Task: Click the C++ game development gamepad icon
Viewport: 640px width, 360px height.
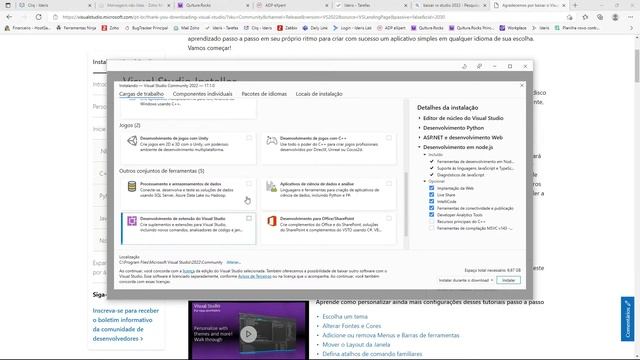Action: coord(271,141)
